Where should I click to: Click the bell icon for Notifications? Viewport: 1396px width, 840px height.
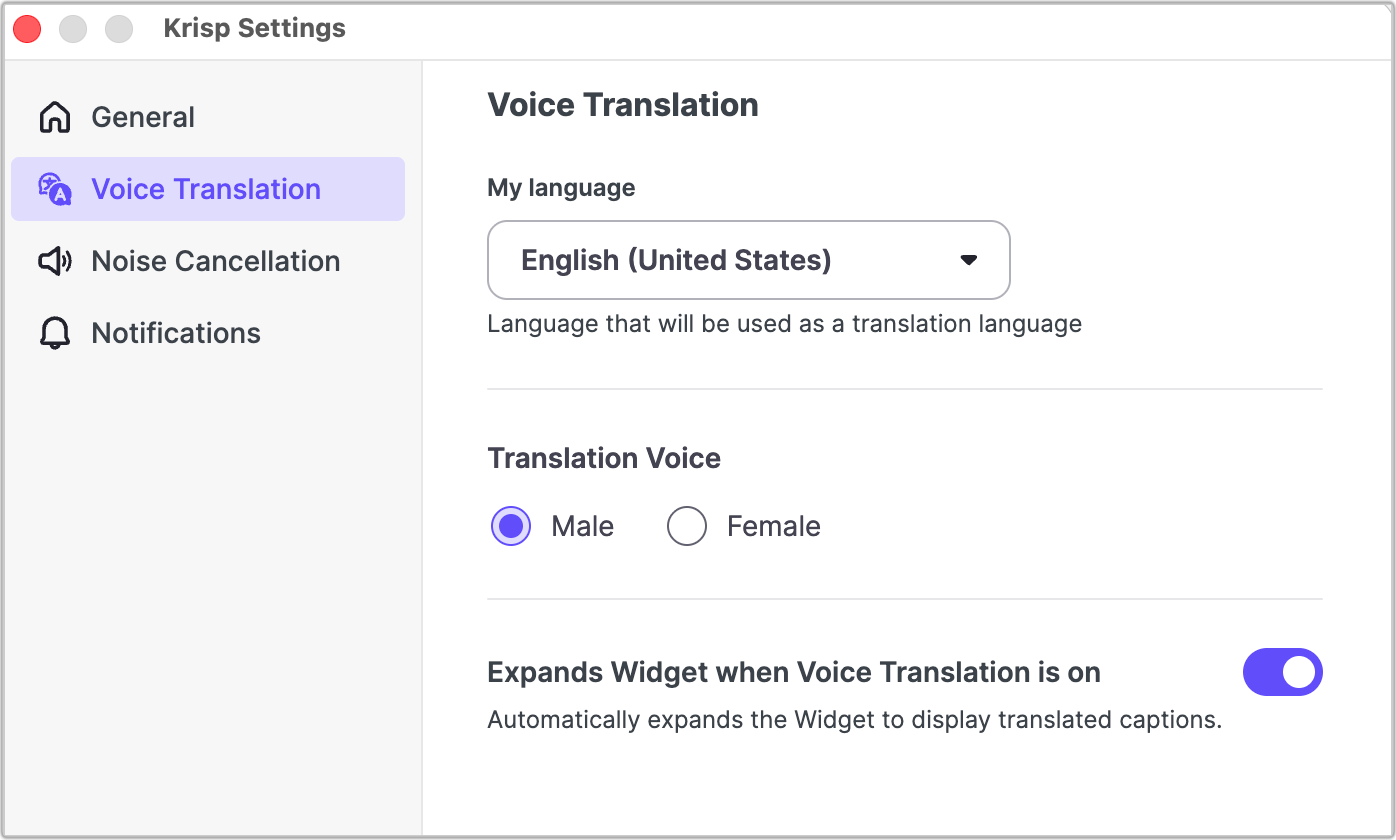coord(54,333)
